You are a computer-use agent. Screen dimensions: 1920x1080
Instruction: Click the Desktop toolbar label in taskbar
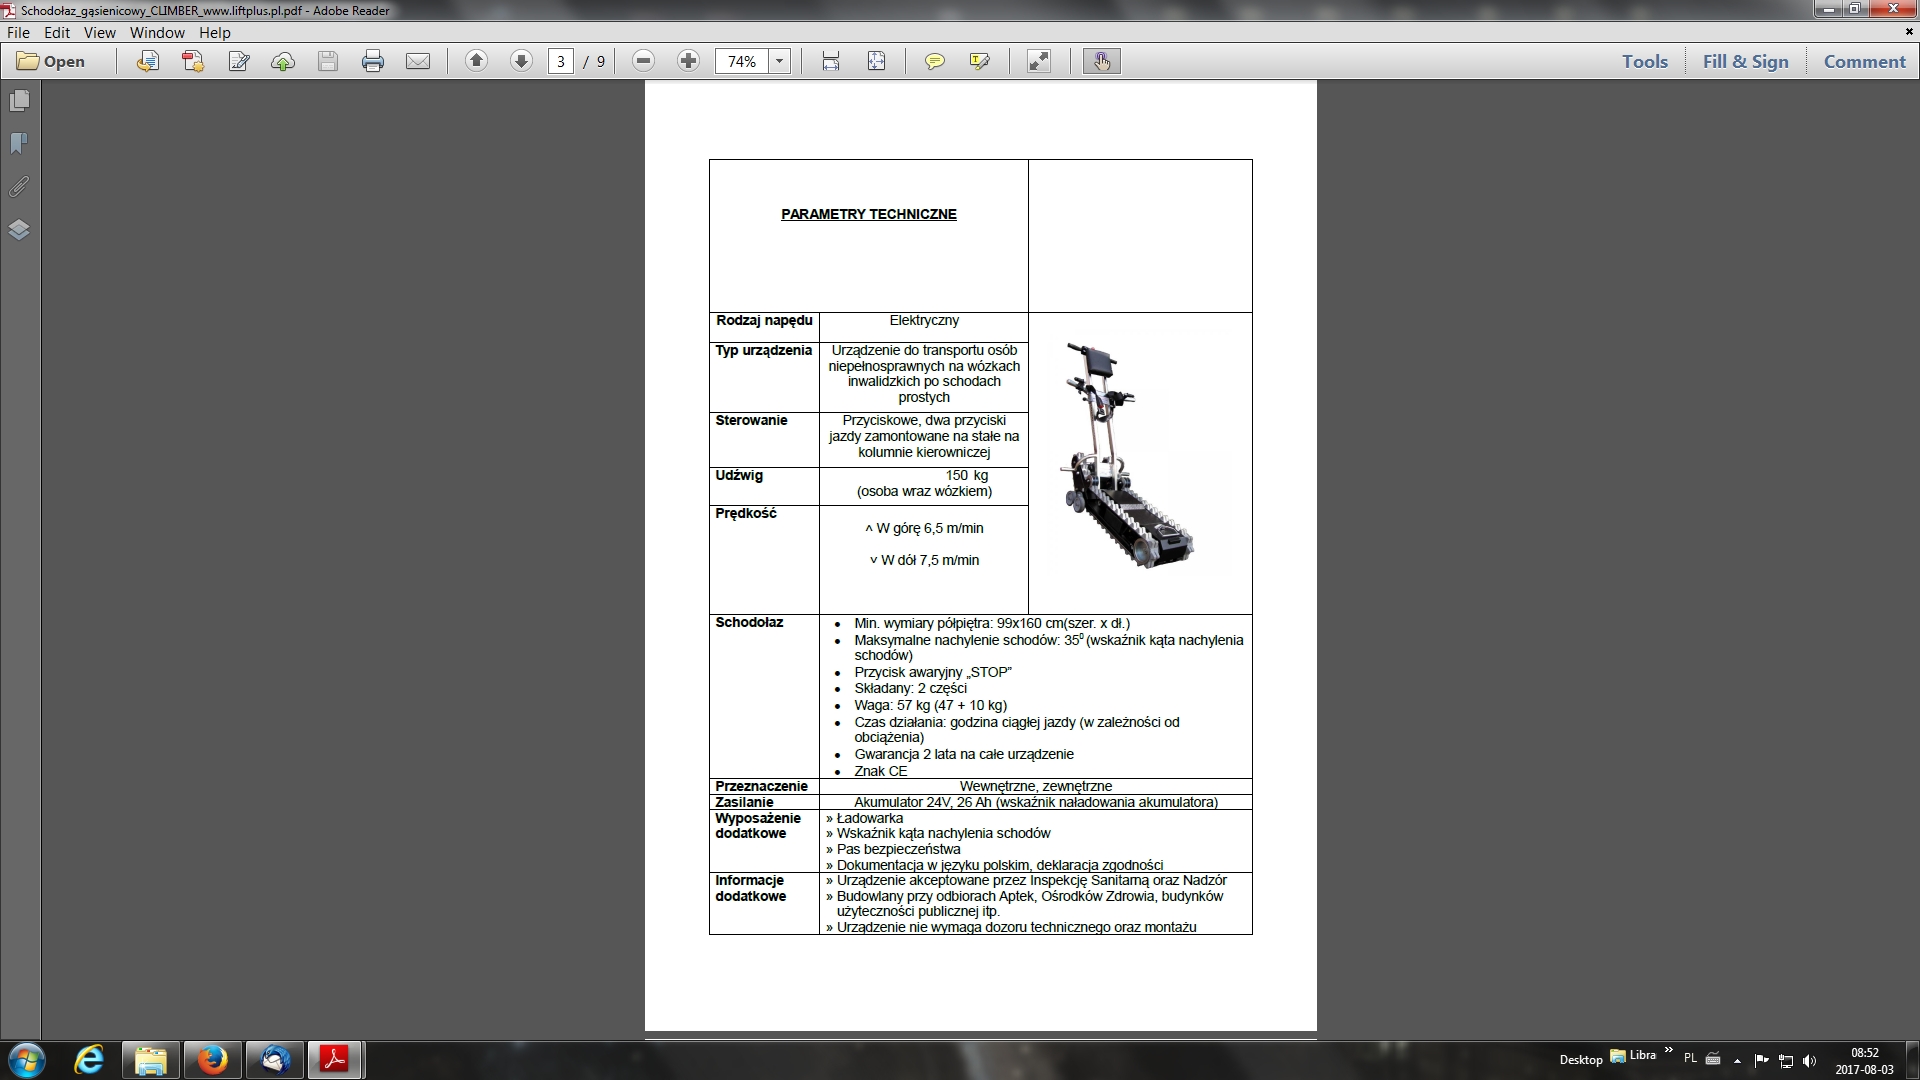[1580, 1060]
